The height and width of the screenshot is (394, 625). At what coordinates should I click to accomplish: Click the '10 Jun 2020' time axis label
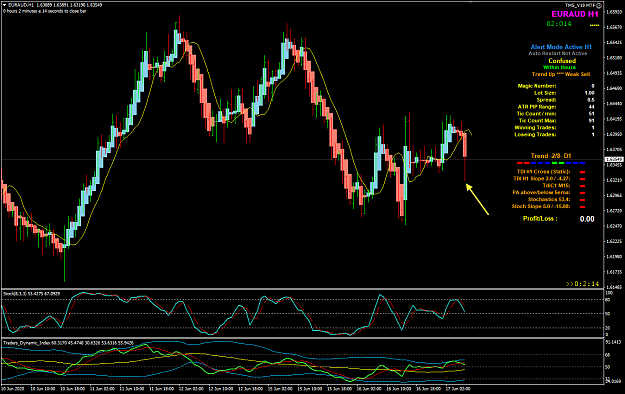coord(13,388)
